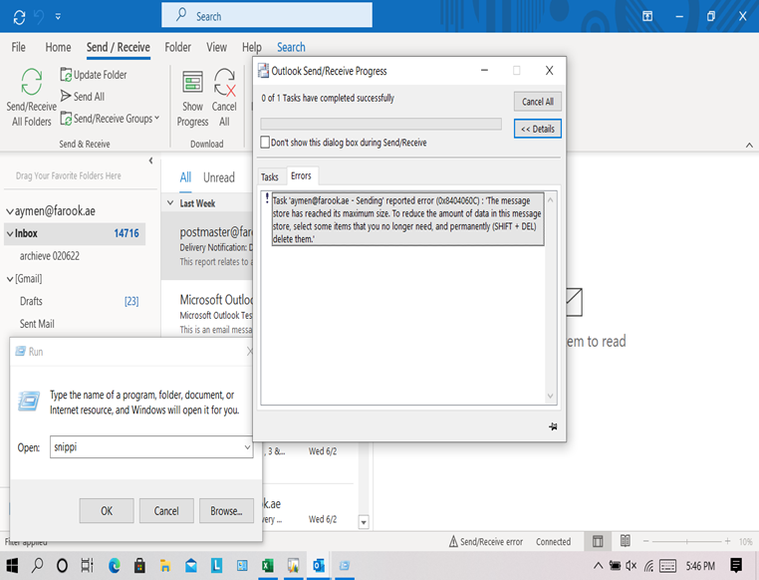Collapse the Inbox folder tree

10,234
